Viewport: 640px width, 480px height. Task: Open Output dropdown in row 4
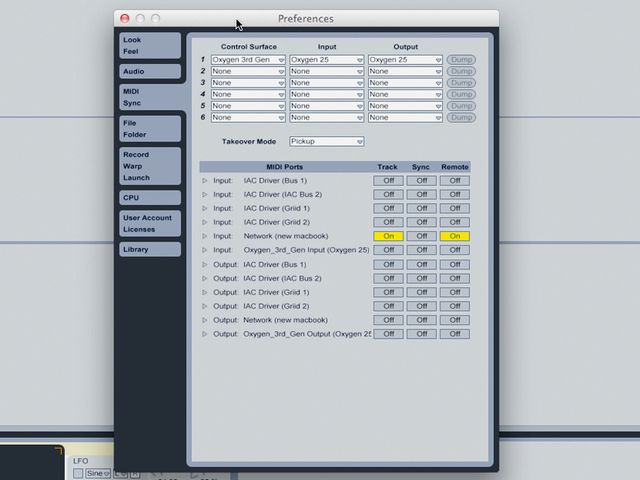point(405,94)
